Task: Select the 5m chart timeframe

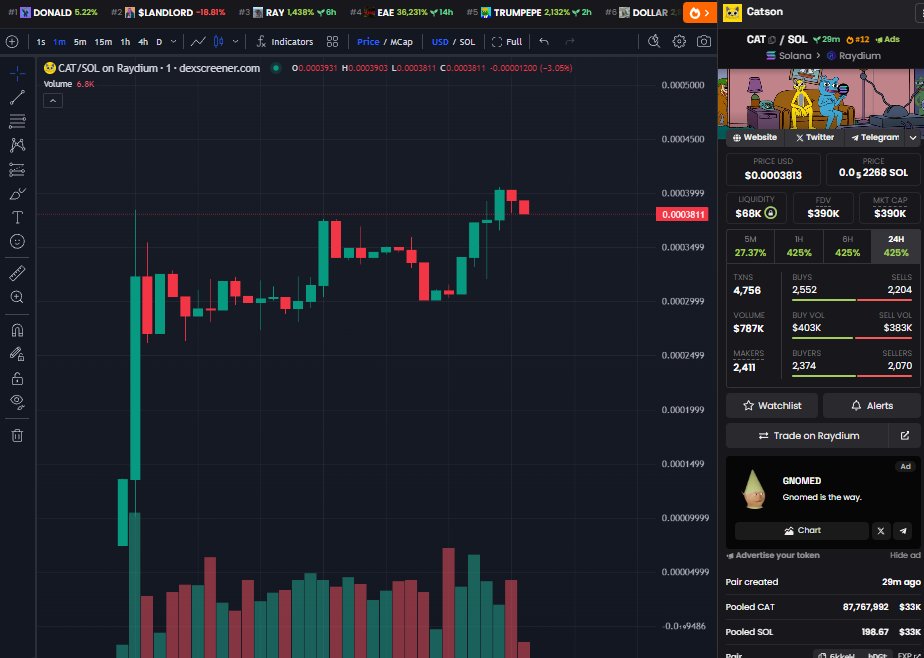Action: (x=79, y=43)
